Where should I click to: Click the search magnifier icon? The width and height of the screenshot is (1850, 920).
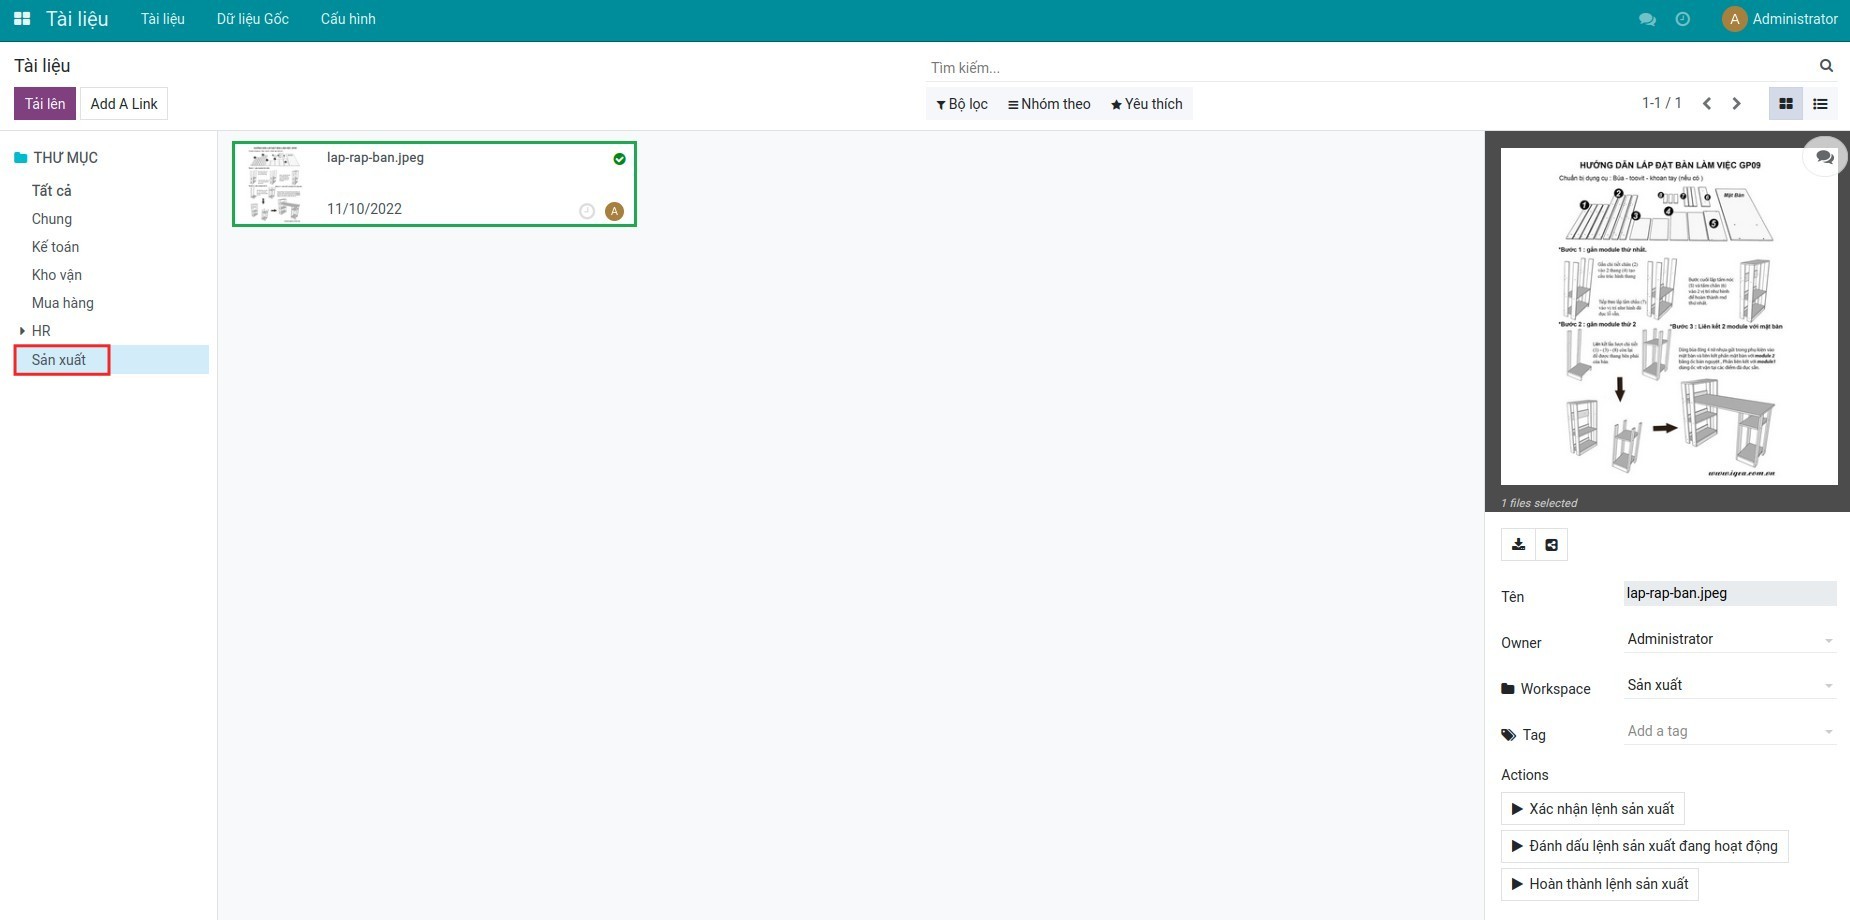coord(1826,66)
